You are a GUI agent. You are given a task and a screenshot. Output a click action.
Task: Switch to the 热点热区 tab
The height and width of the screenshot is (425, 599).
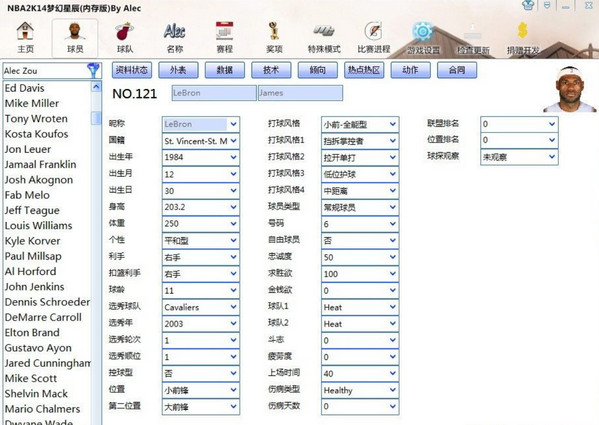point(364,70)
